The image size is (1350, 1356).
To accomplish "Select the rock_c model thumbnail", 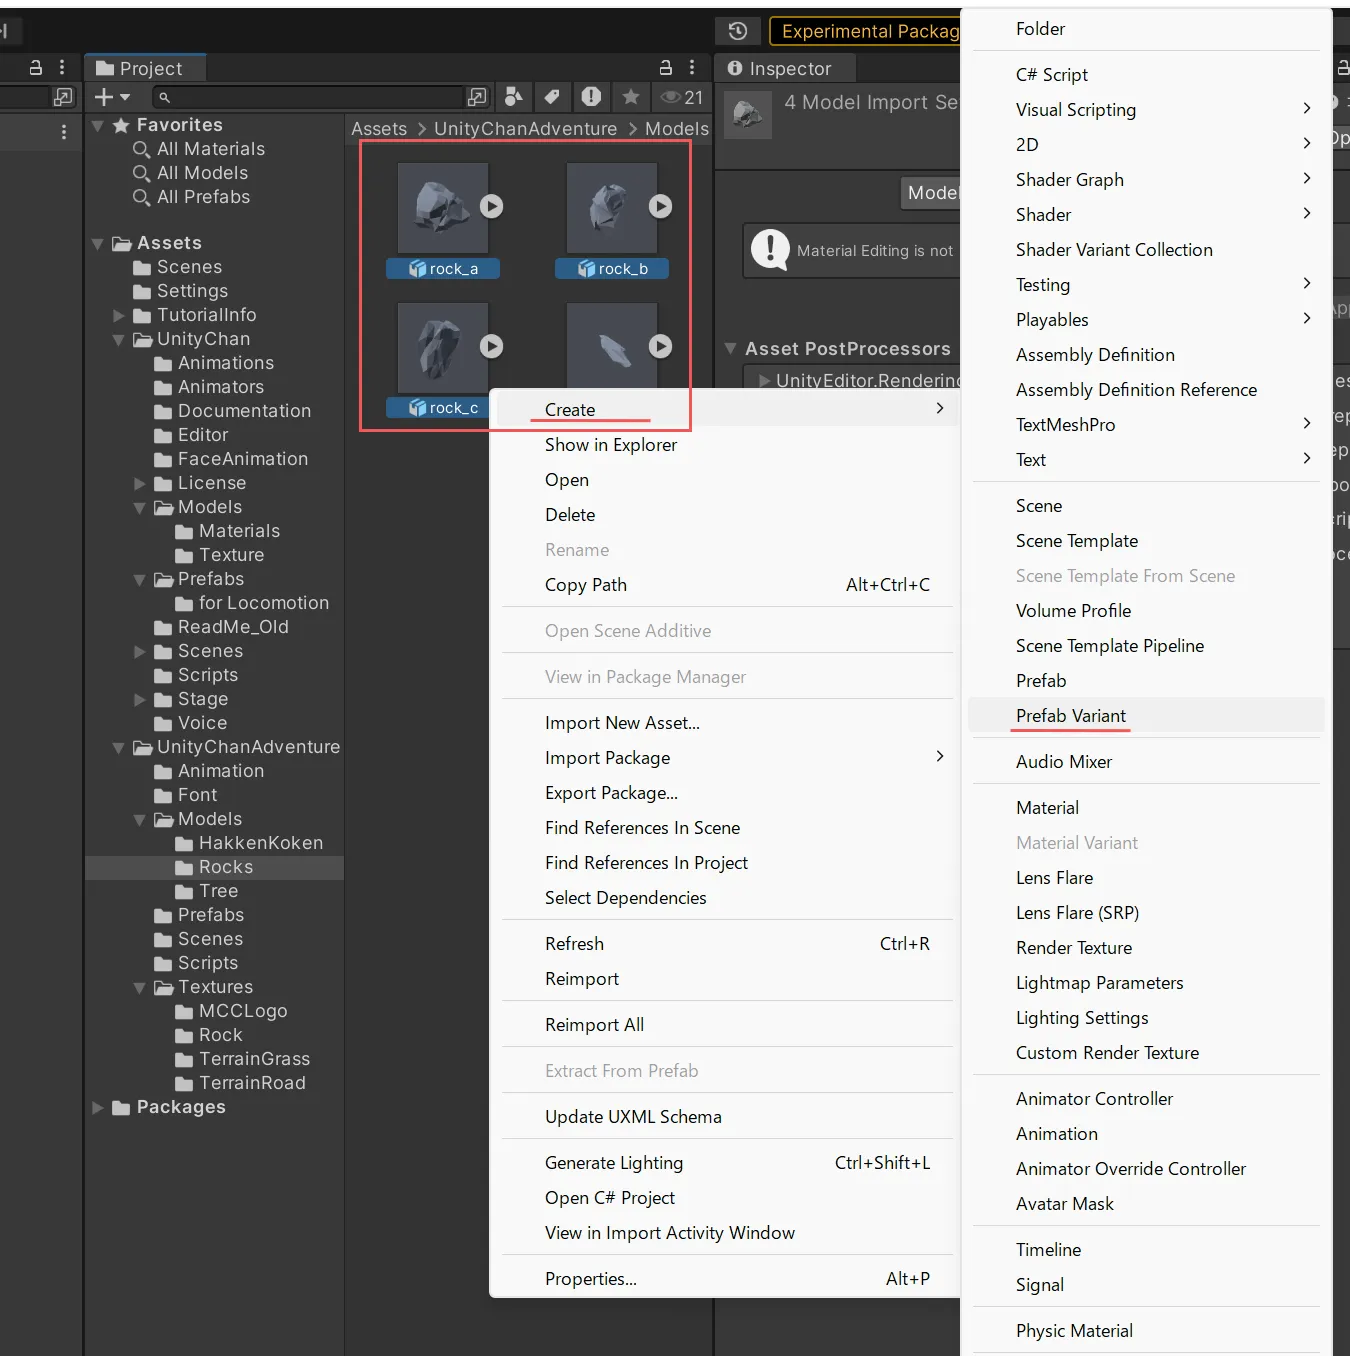I will (442, 348).
